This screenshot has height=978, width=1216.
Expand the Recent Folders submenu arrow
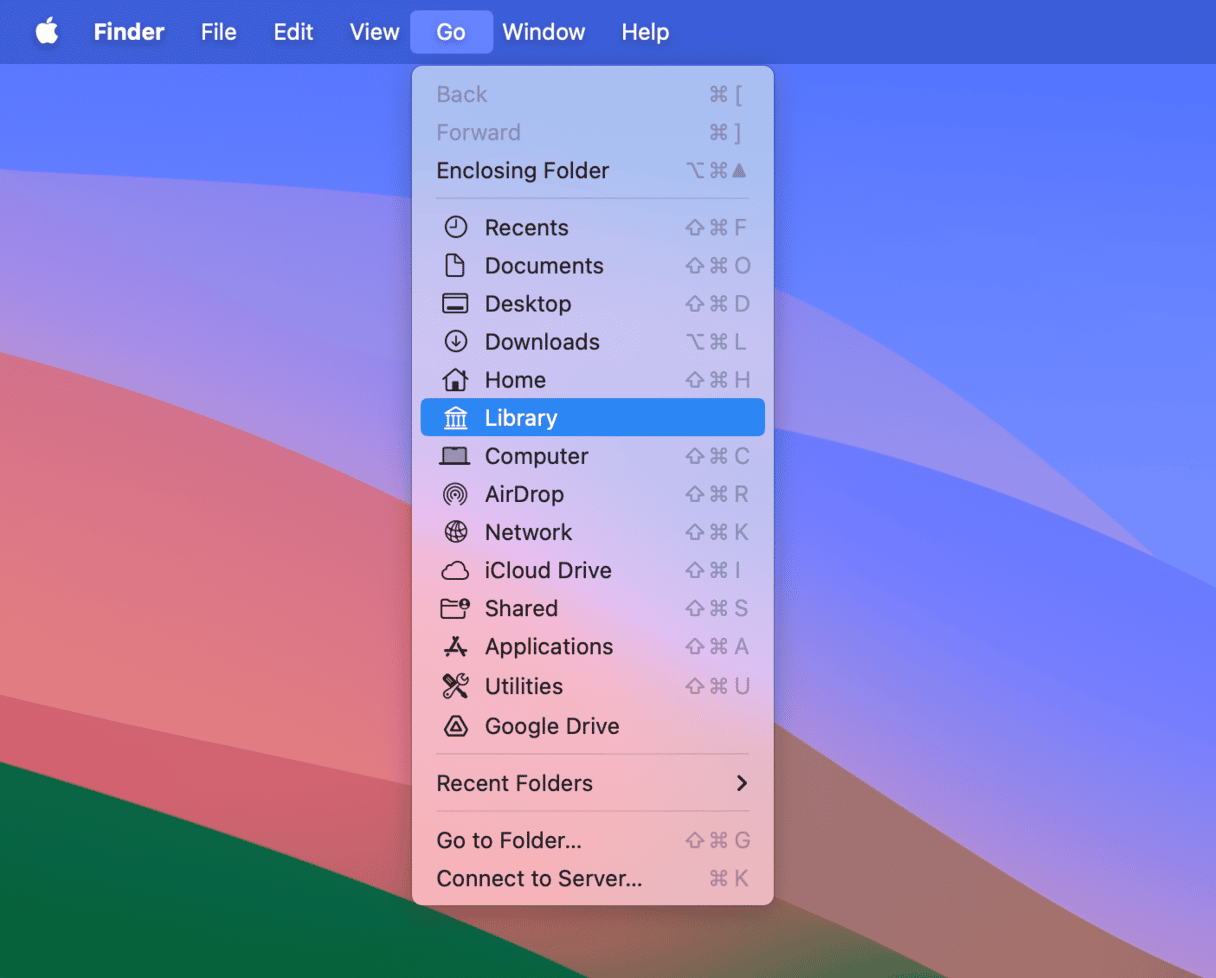[x=742, y=783]
